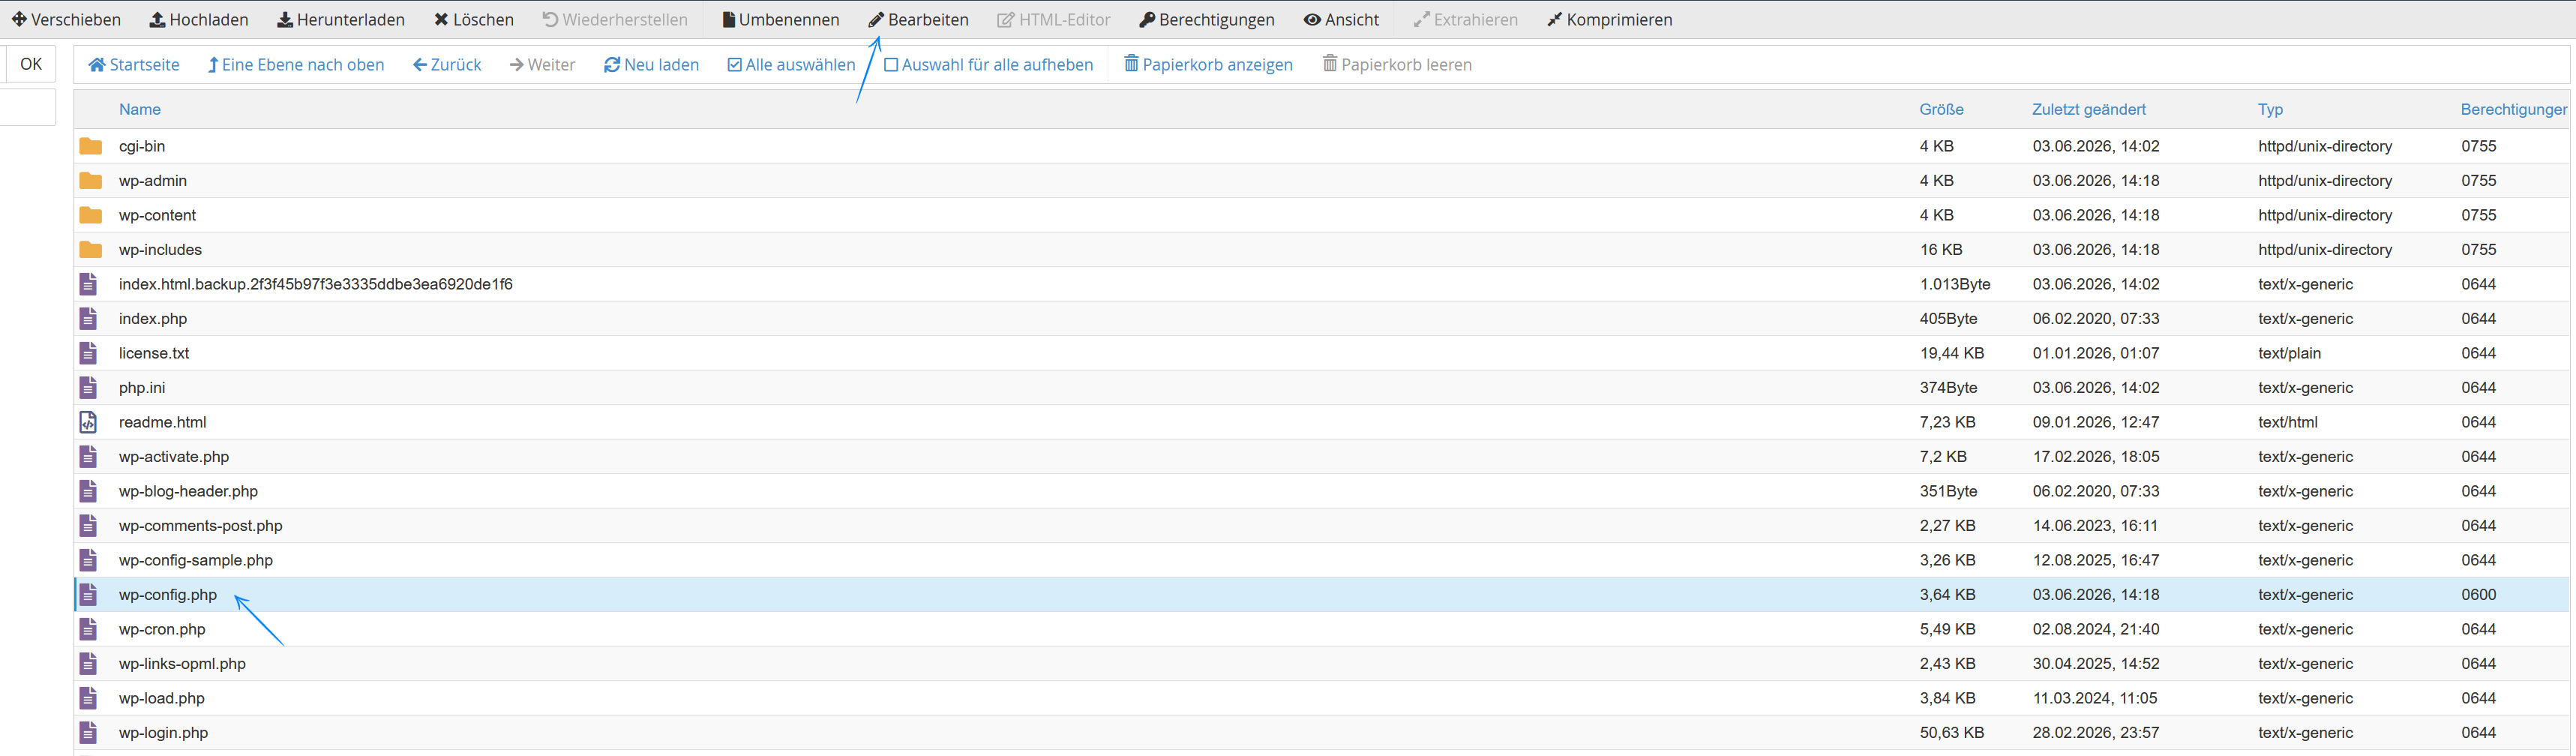Viewport: 2576px width, 756px height.
Task: Open the Hochladen upload tool
Action: pos(199,20)
